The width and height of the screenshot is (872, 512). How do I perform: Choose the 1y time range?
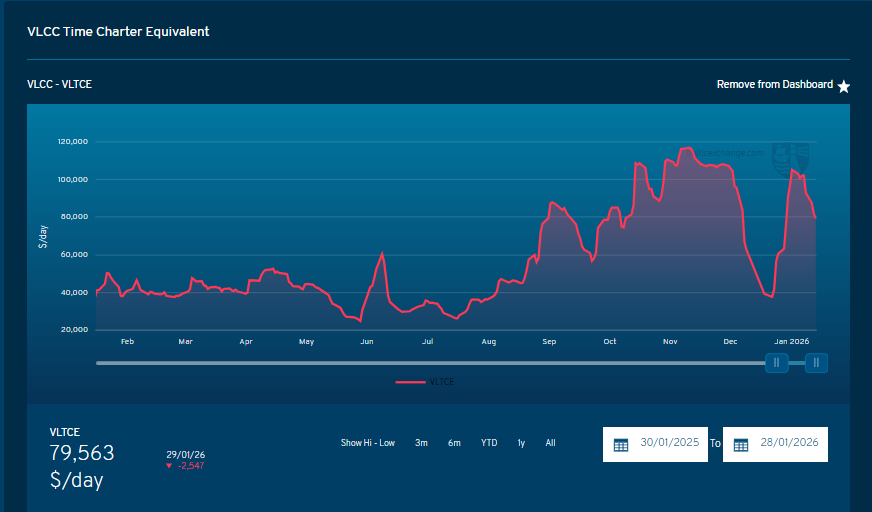click(521, 443)
